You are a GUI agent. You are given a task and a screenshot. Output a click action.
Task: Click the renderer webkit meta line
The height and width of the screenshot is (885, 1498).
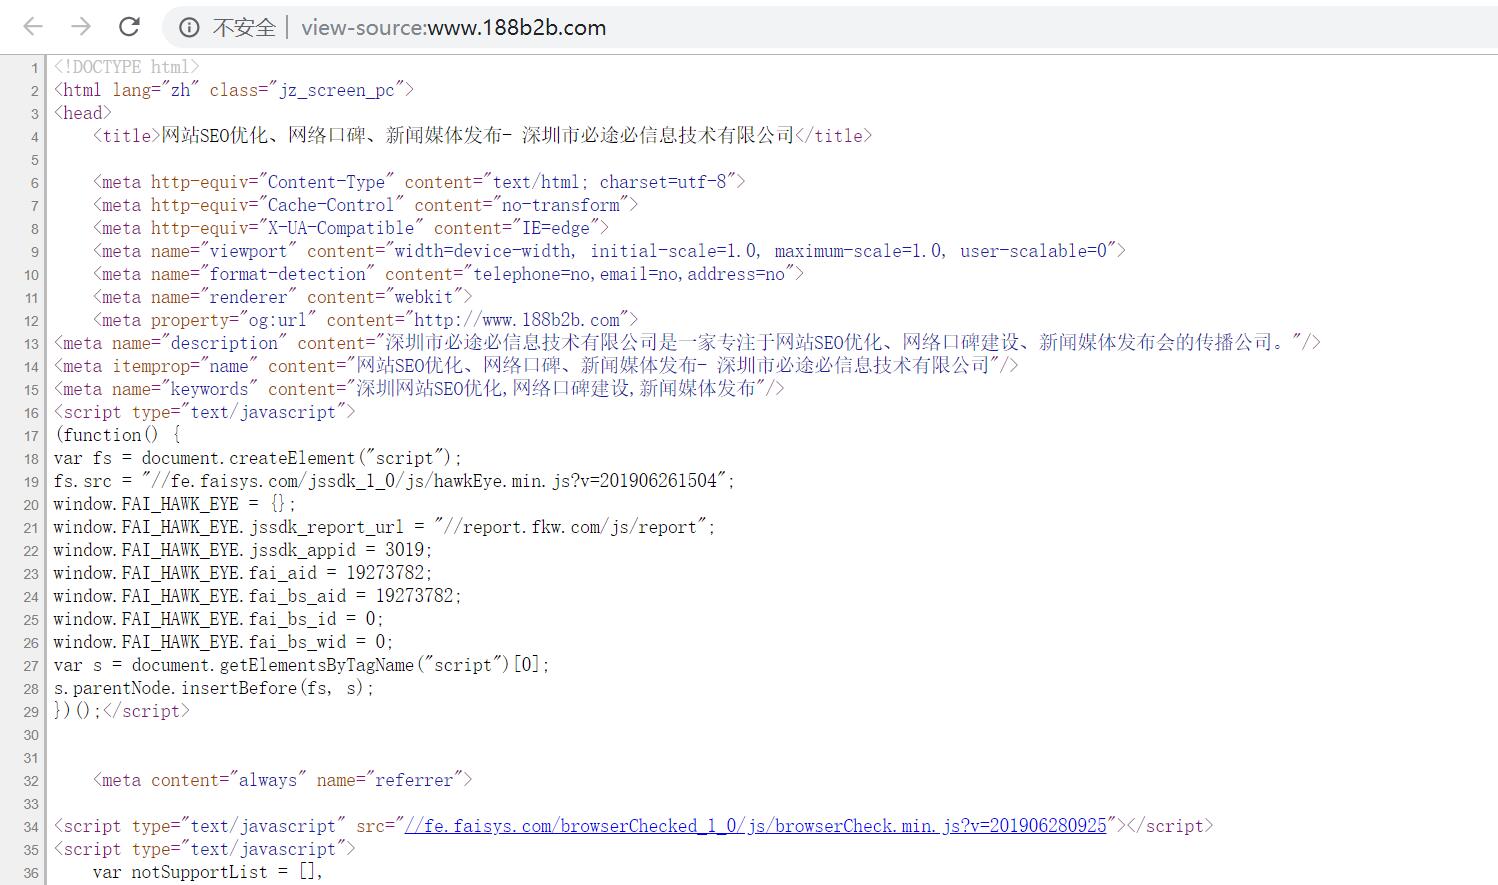tap(282, 297)
